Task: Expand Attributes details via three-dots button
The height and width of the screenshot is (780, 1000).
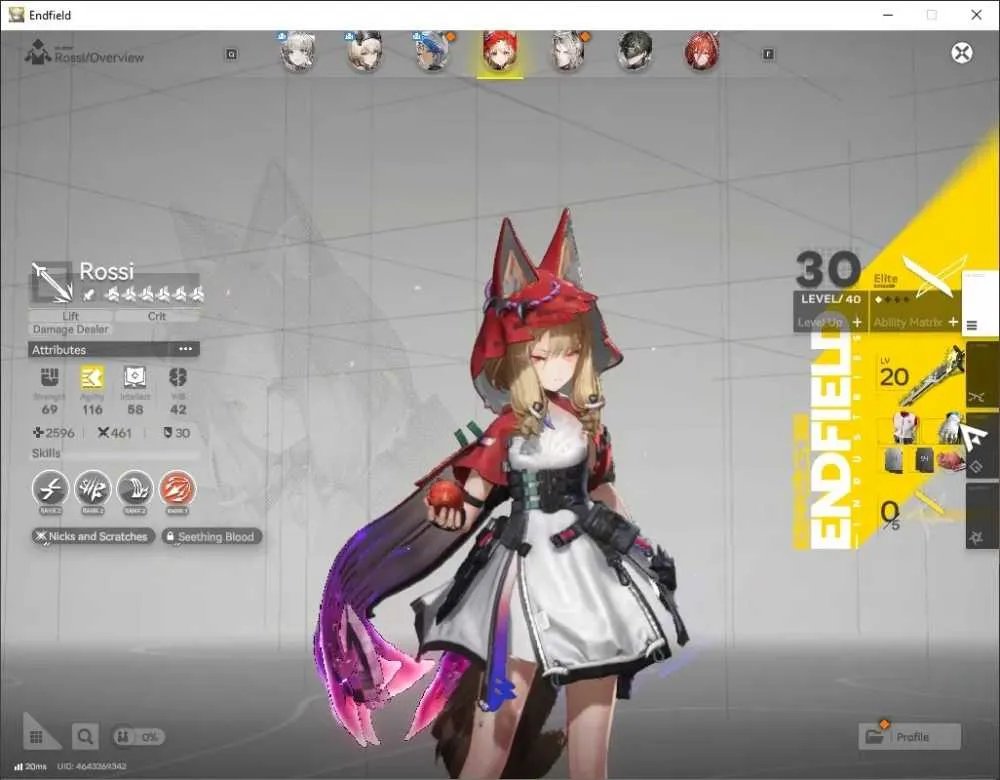Action: [x=186, y=349]
